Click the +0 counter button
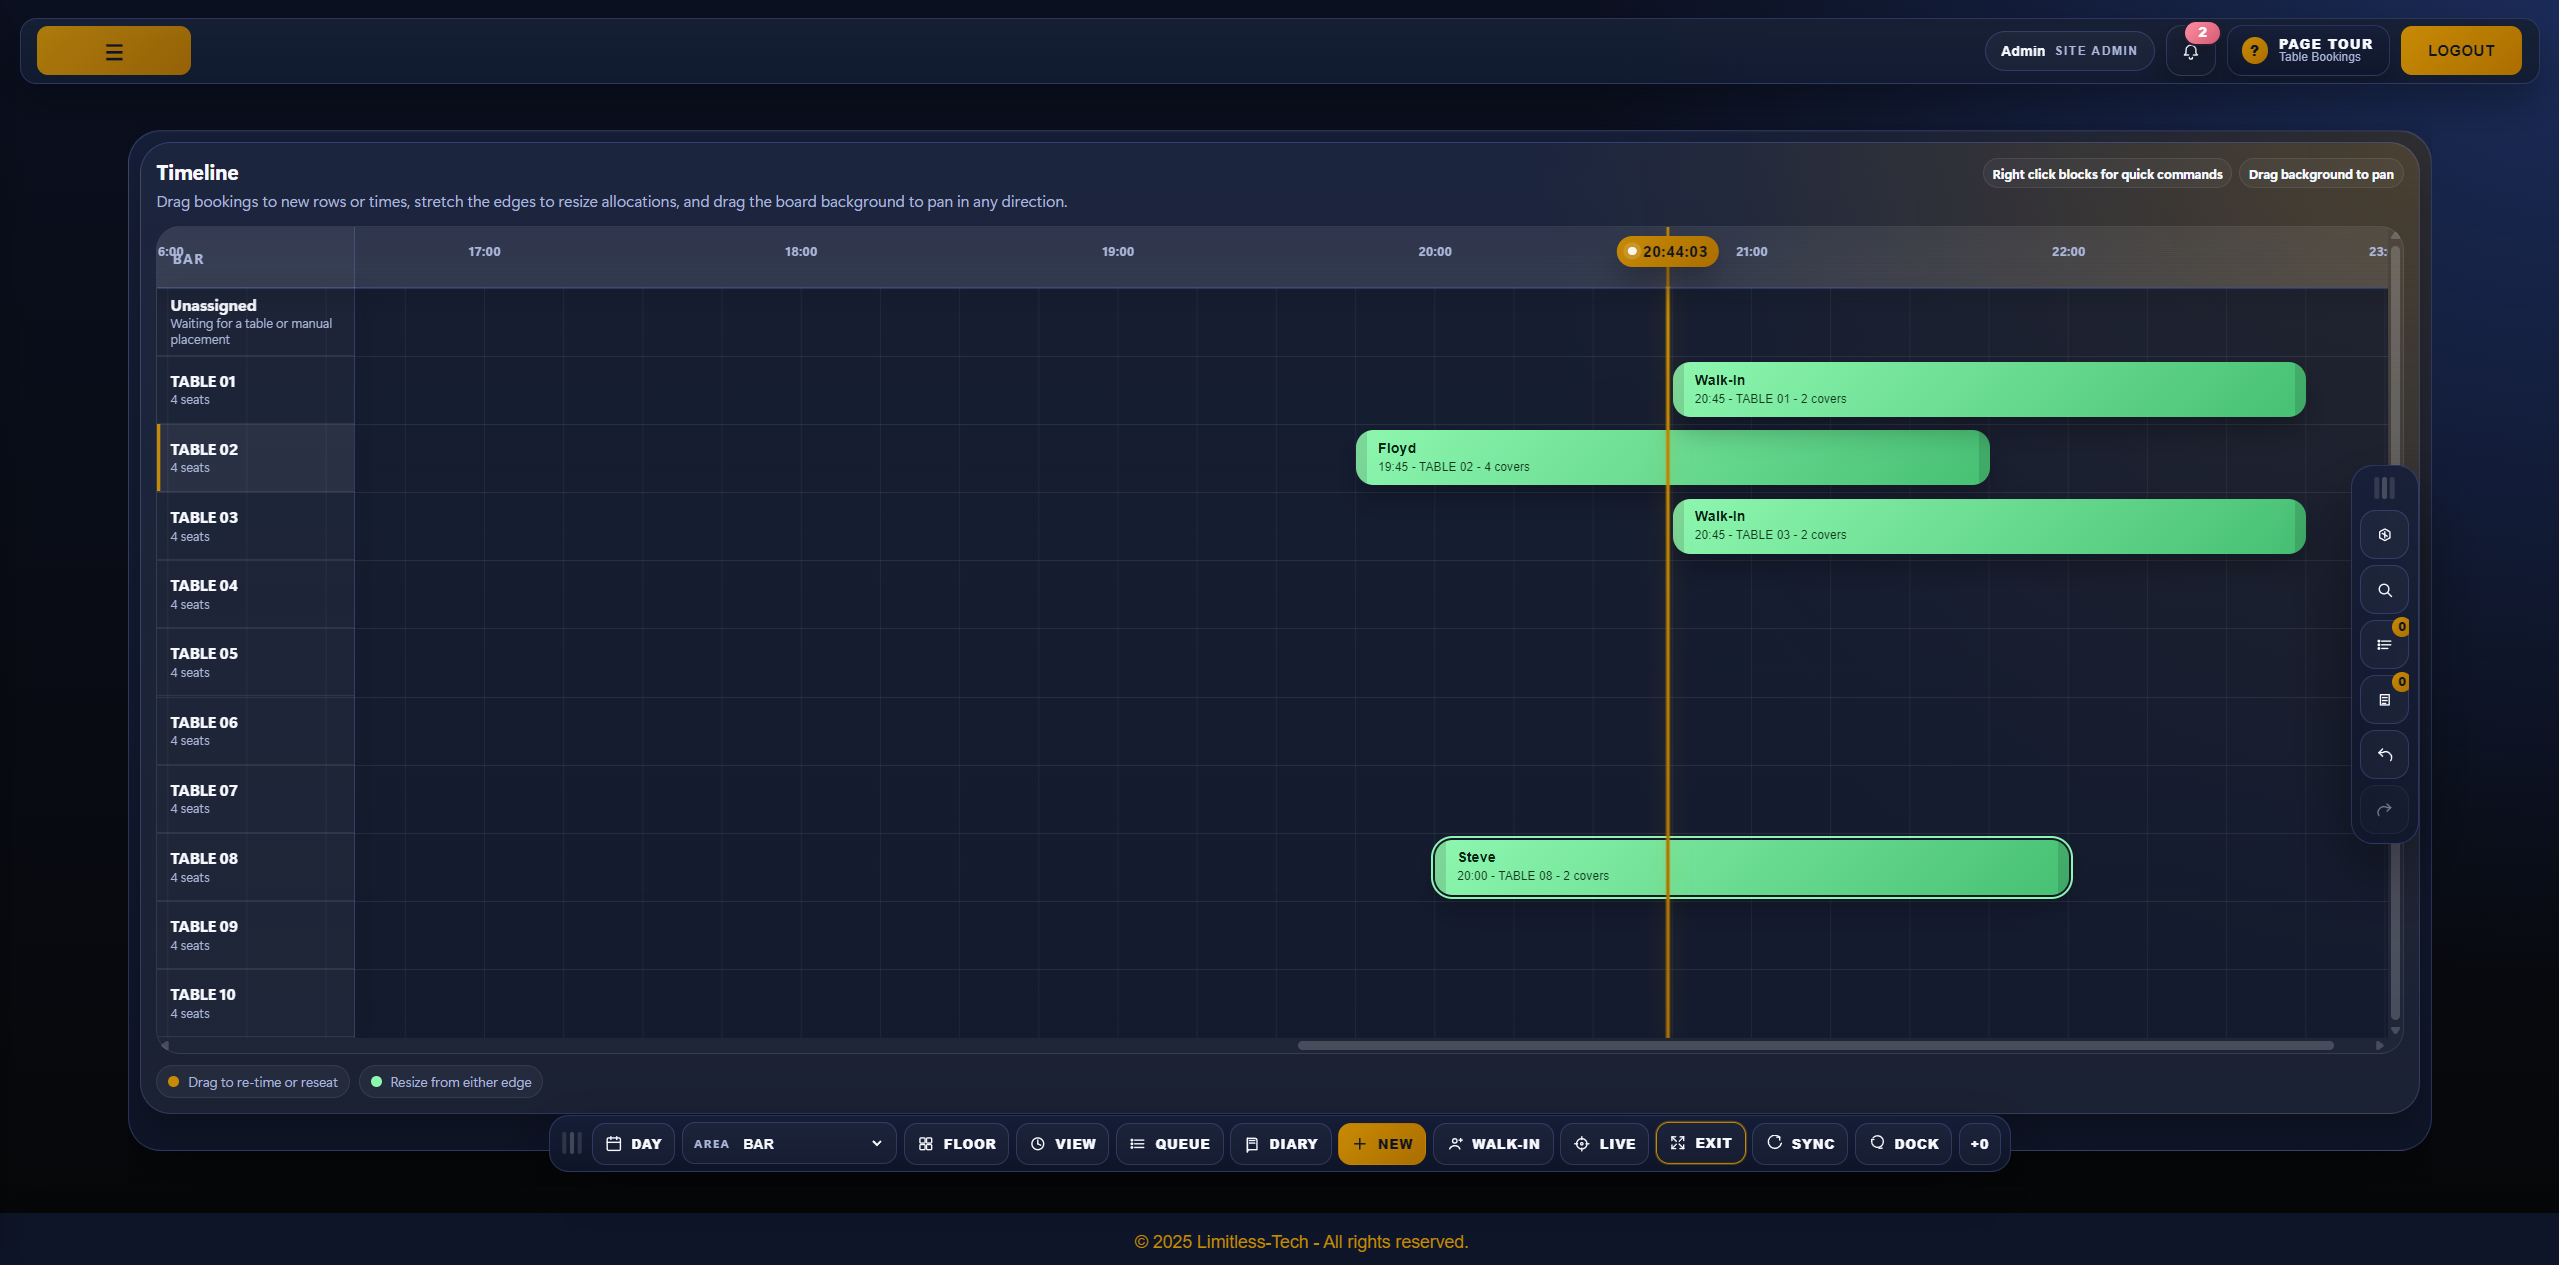This screenshot has width=2559, height=1265. (1979, 1144)
